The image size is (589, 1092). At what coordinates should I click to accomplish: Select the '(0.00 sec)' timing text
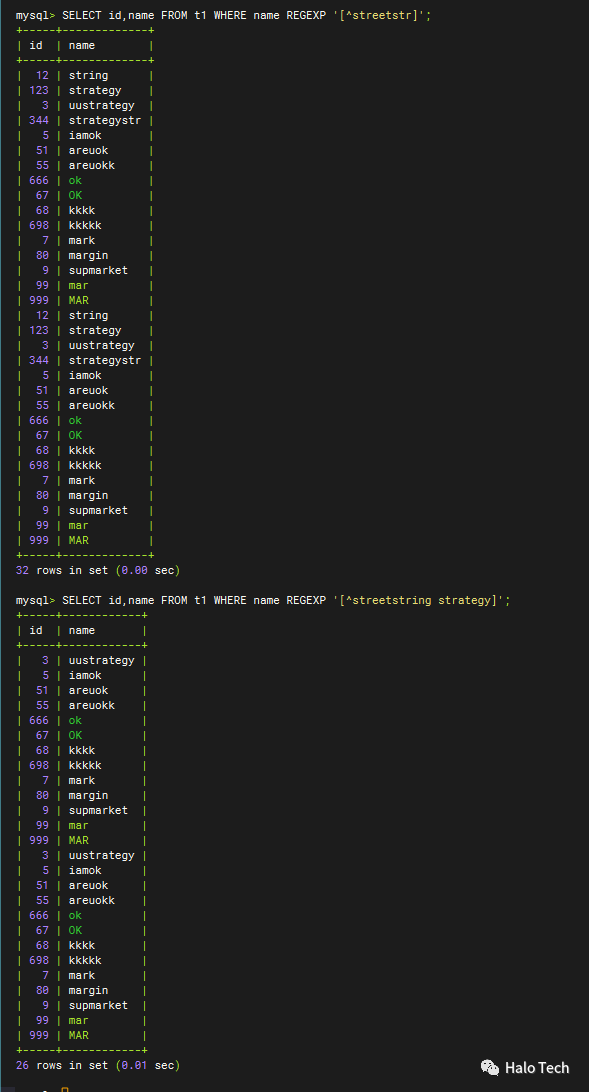(148, 570)
